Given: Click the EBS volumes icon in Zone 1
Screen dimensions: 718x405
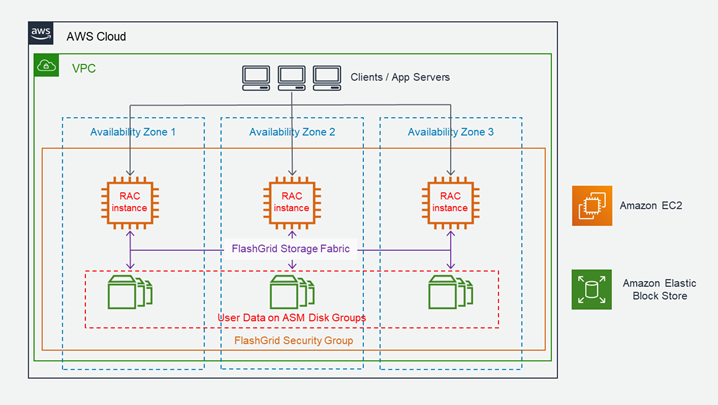Looking at the screenshot, I should 130,292.
